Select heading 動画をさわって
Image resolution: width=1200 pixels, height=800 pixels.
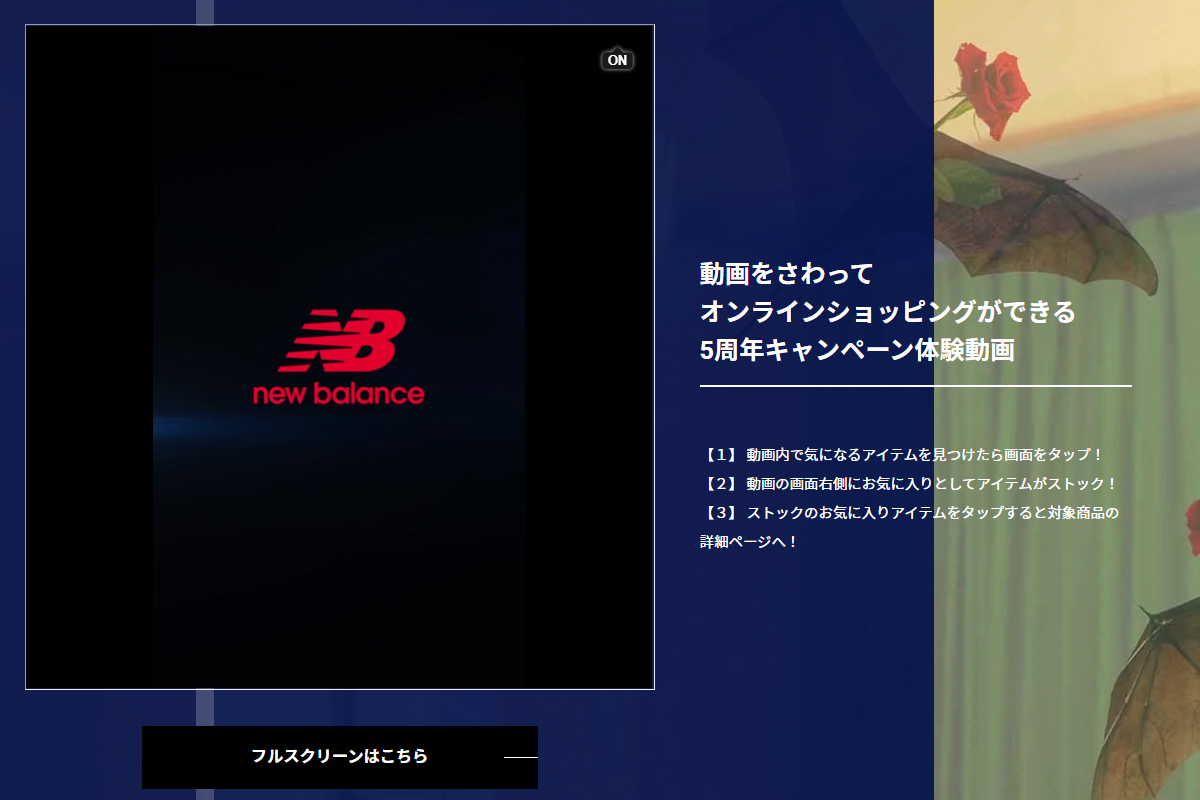click(787, 273)
